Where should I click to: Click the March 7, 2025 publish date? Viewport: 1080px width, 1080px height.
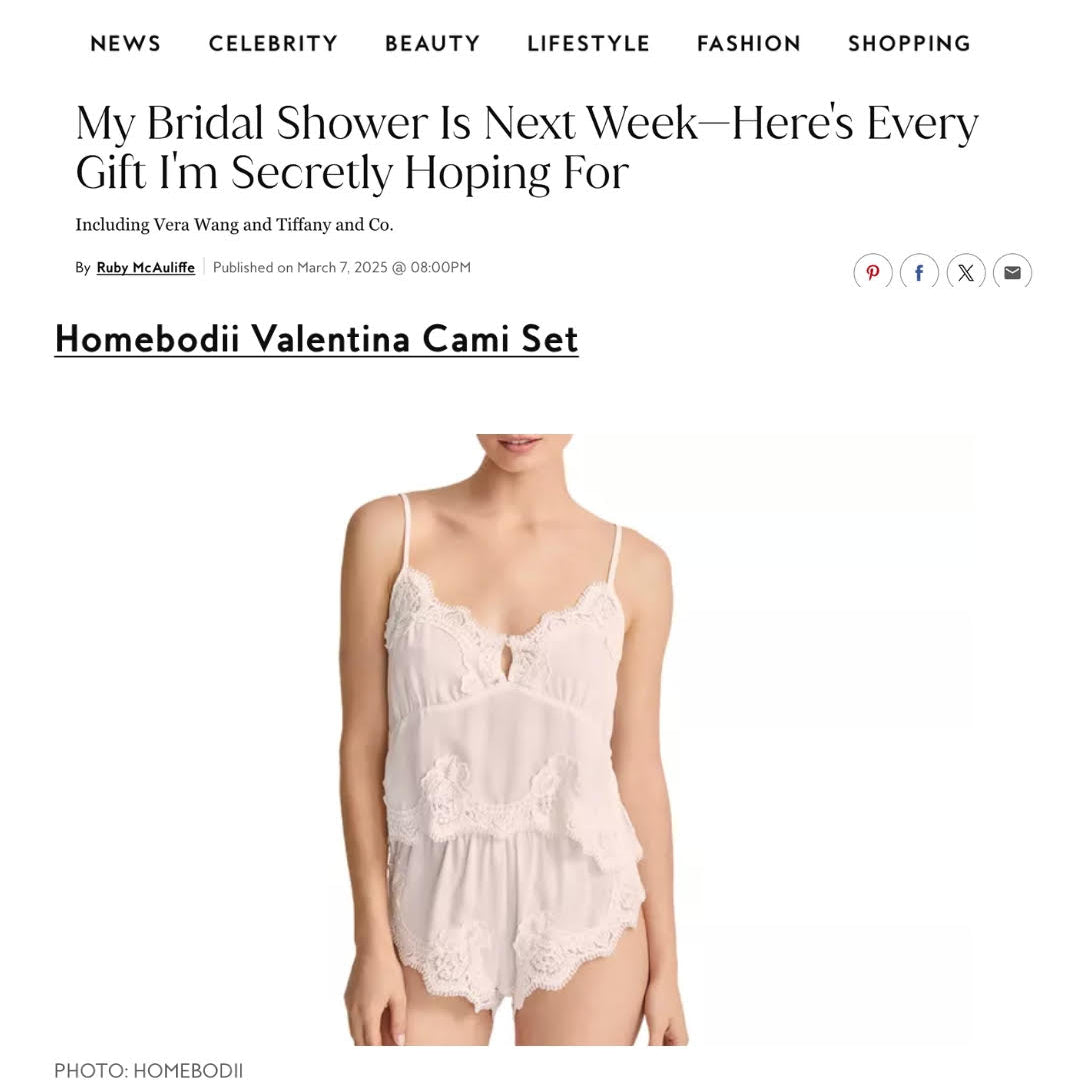click(342, 267)
